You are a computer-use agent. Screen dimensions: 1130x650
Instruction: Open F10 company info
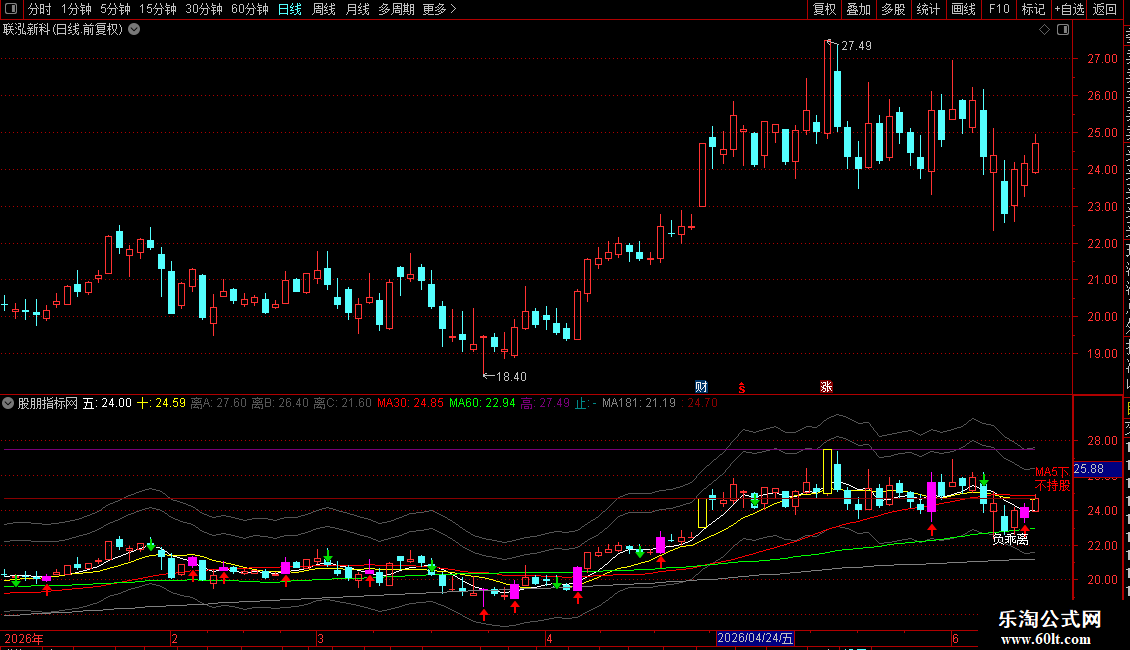[x=999, y=9]
